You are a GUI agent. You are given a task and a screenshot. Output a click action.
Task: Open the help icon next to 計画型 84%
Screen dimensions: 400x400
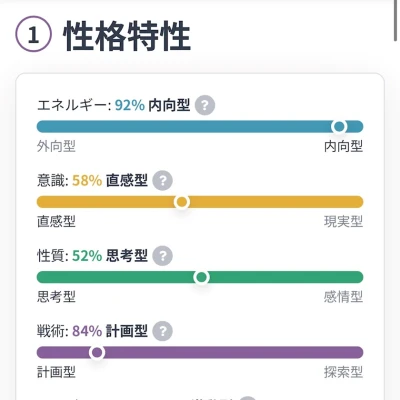click(163, 331)
